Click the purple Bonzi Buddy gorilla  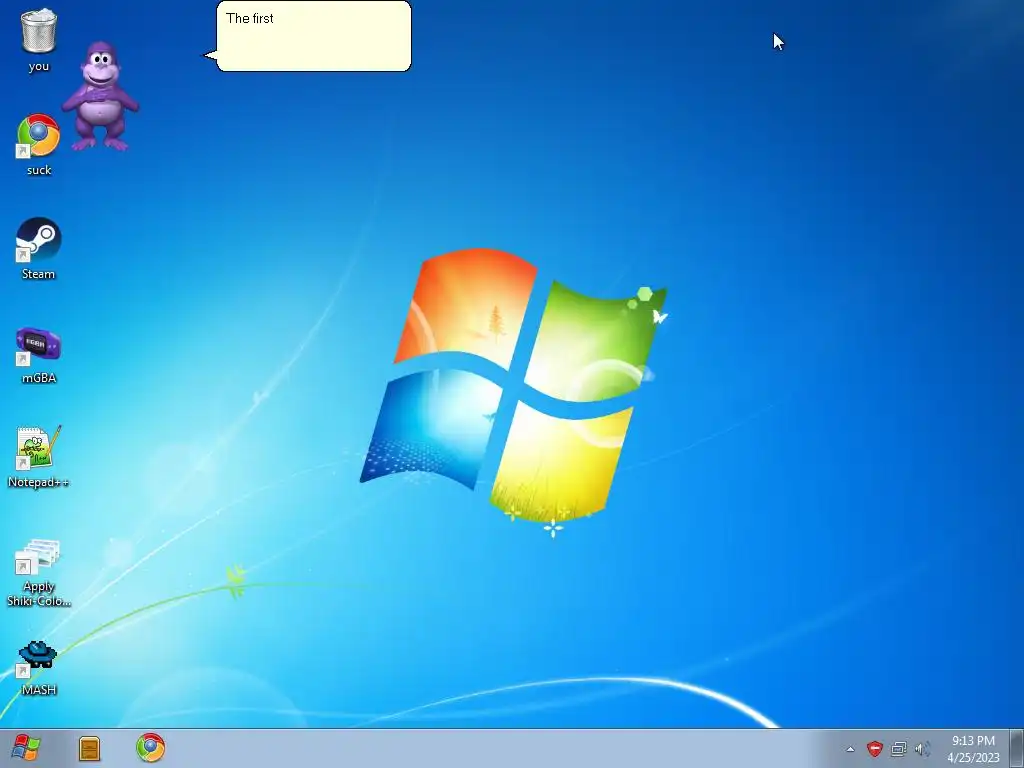click(100, 95)
